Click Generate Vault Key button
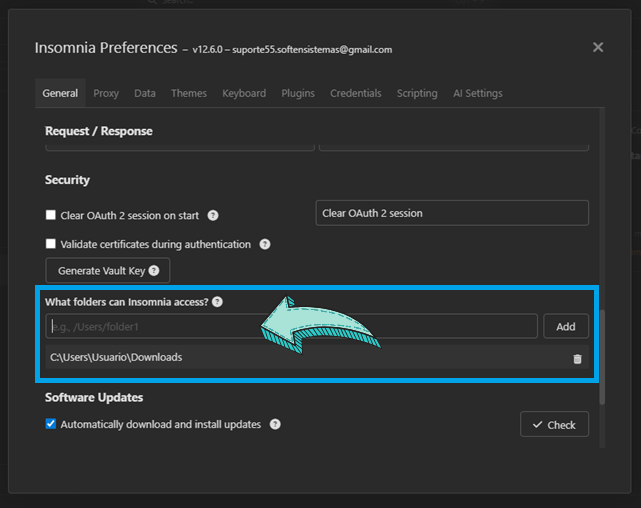 (108, 271)
